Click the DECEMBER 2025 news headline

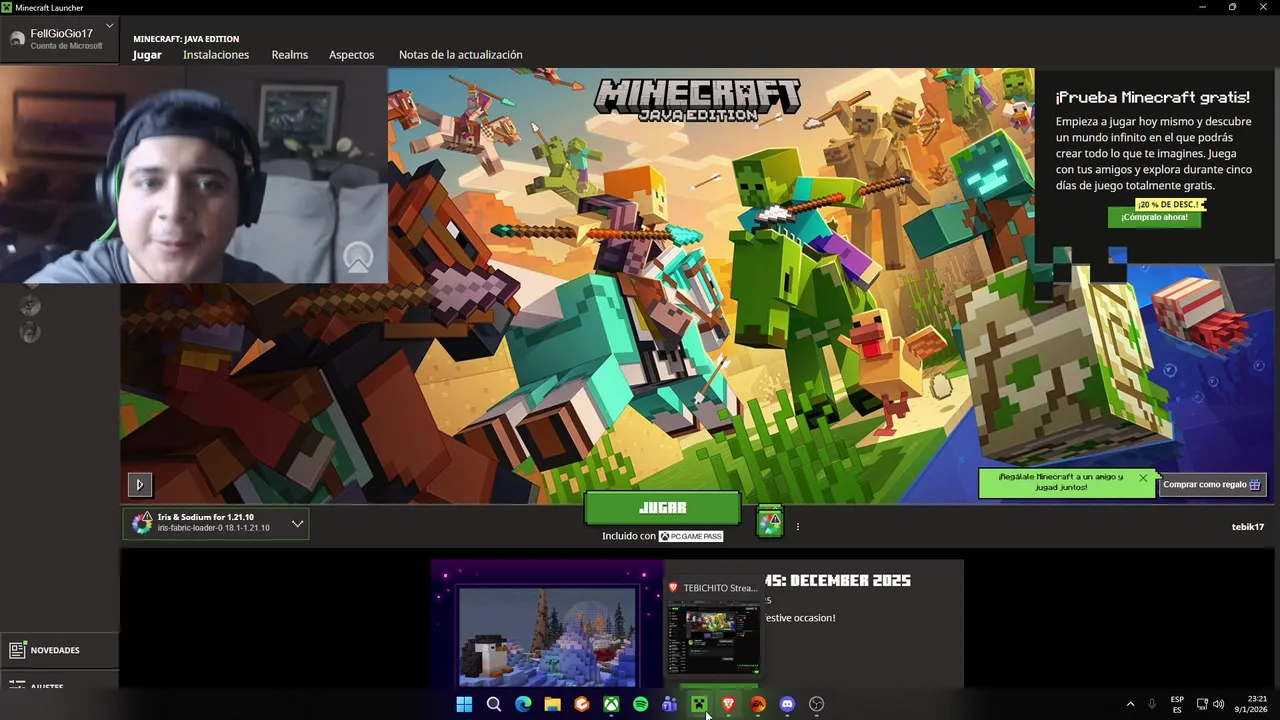point(838,580)
